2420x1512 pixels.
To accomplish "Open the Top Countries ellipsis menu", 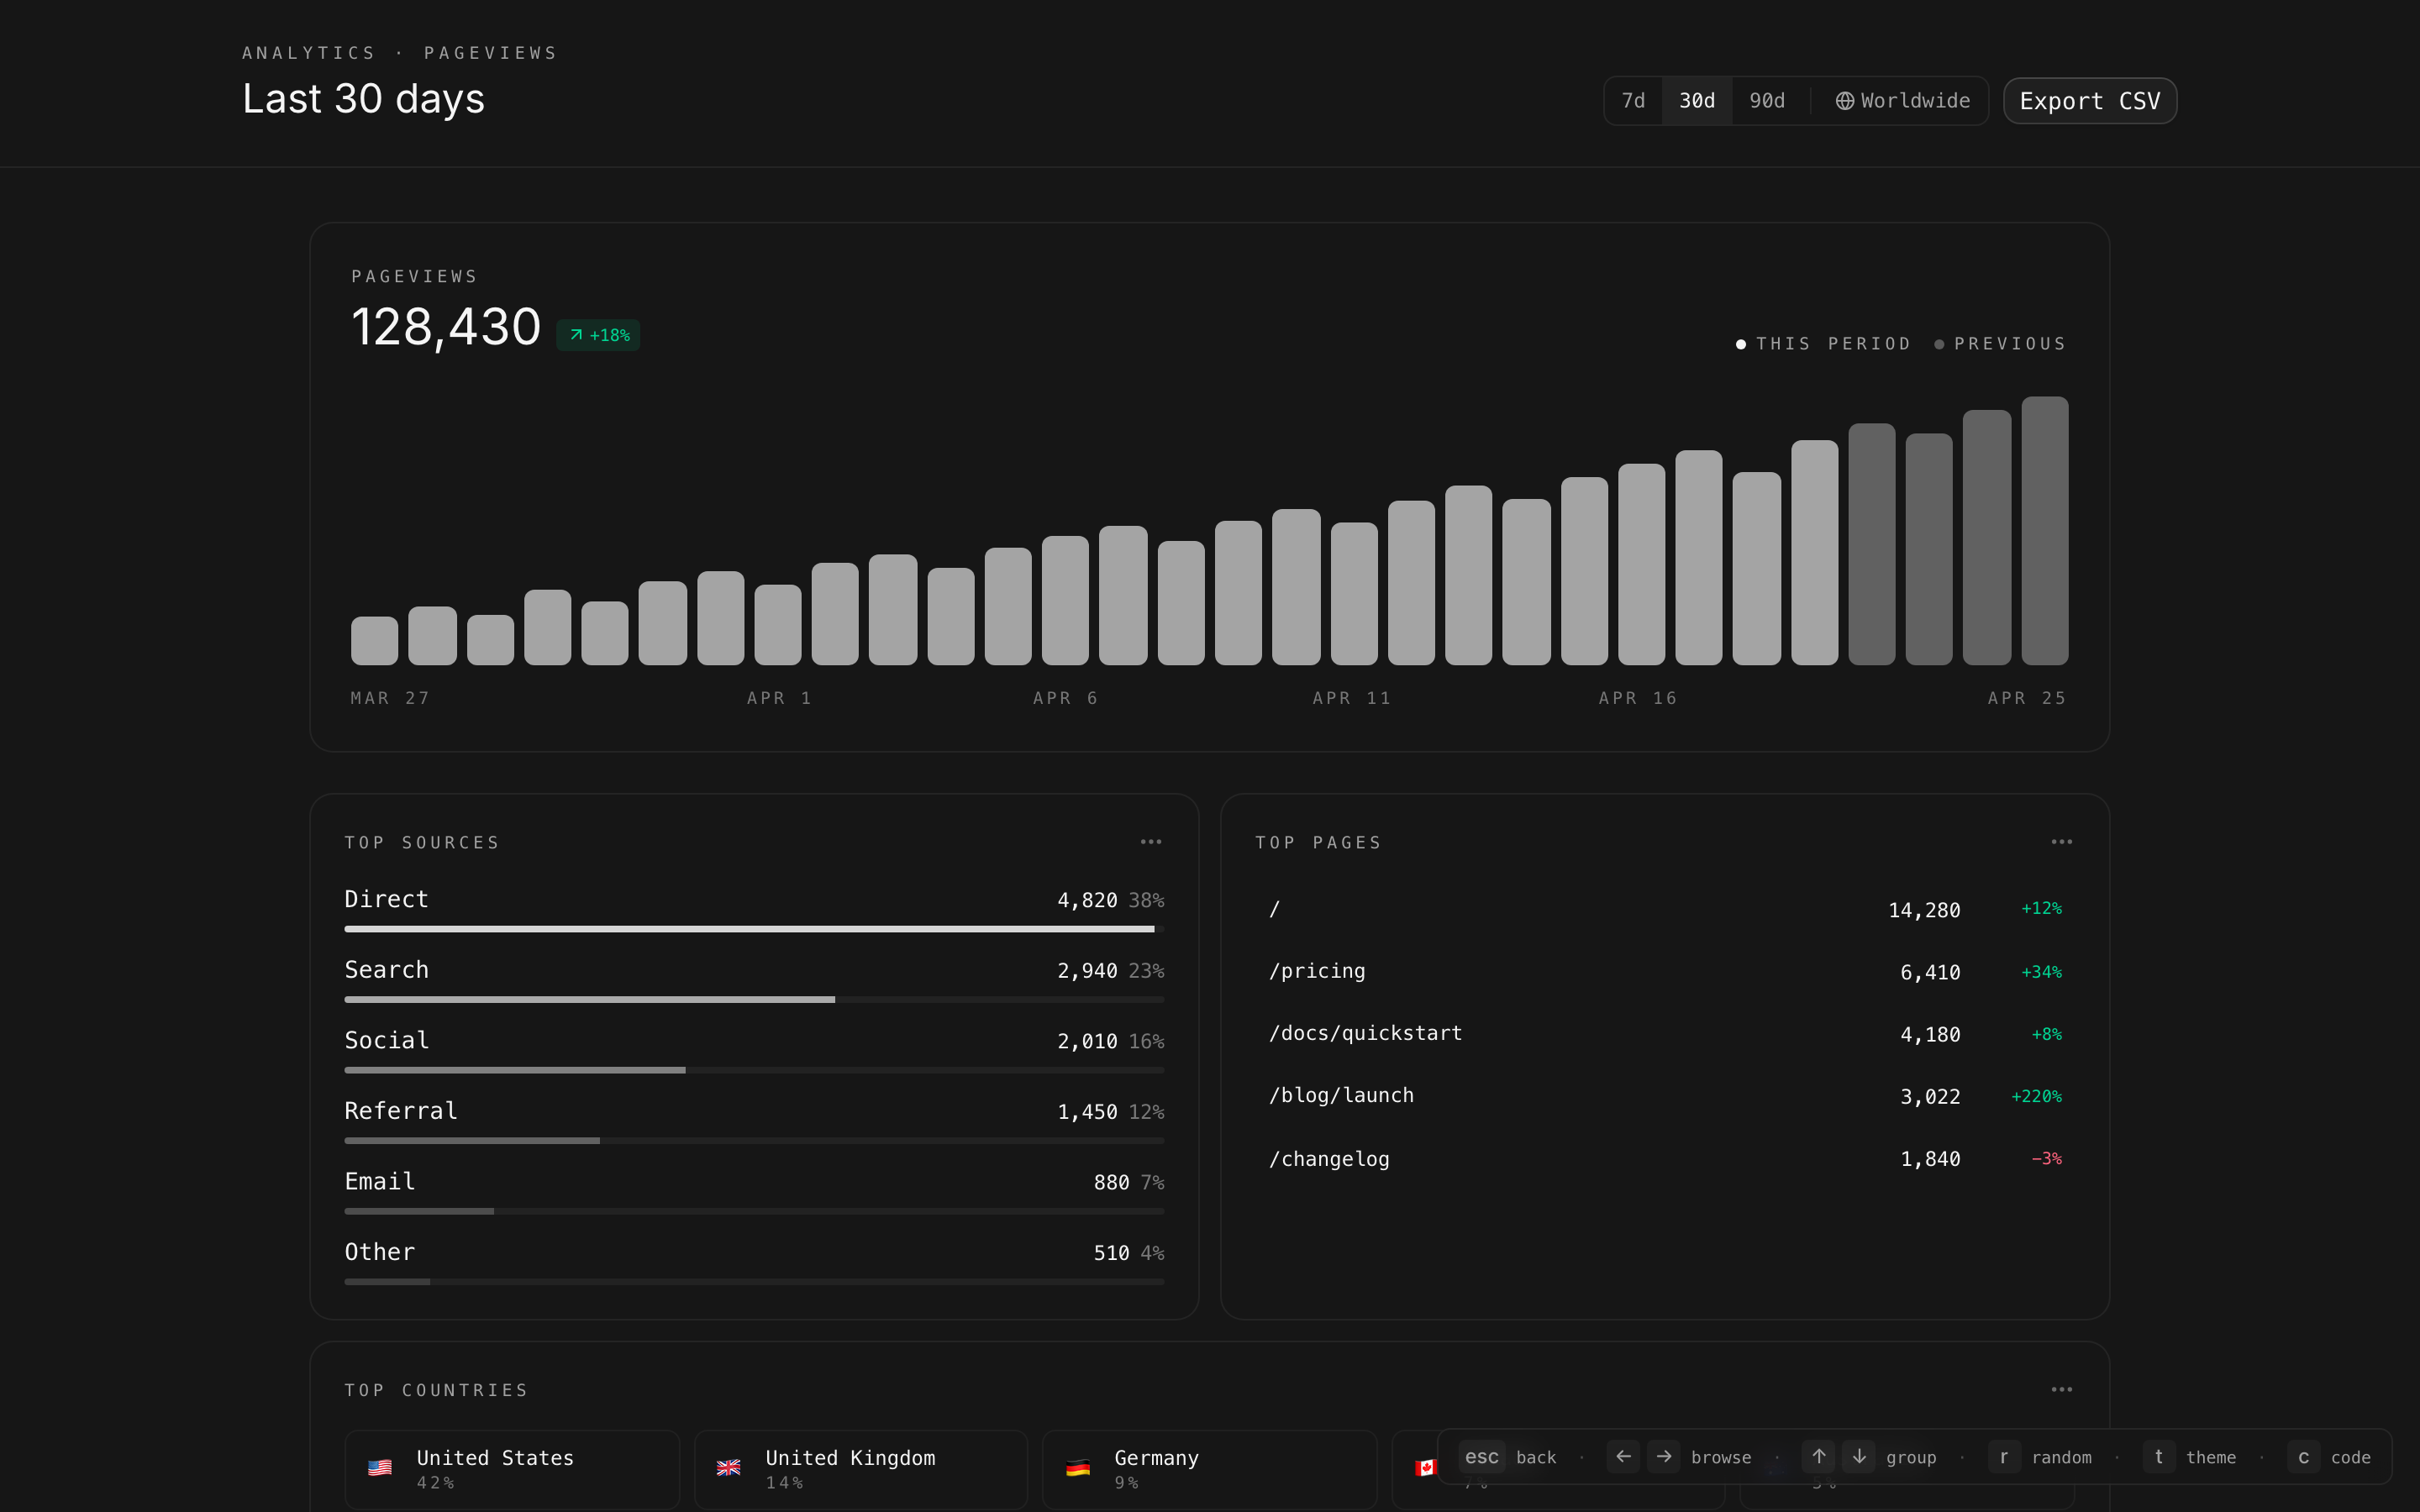I will click(2061, 1389).
